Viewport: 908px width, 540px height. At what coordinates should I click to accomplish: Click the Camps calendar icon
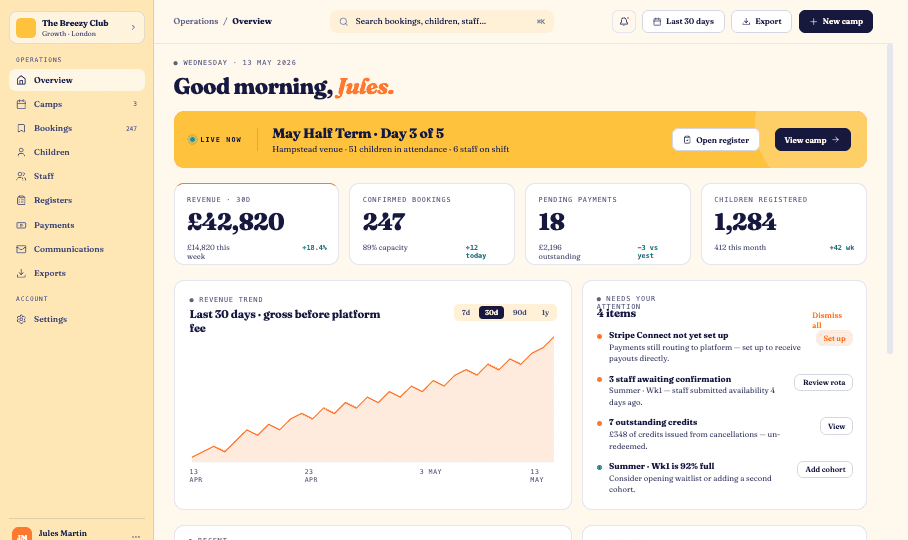point(21,104)
